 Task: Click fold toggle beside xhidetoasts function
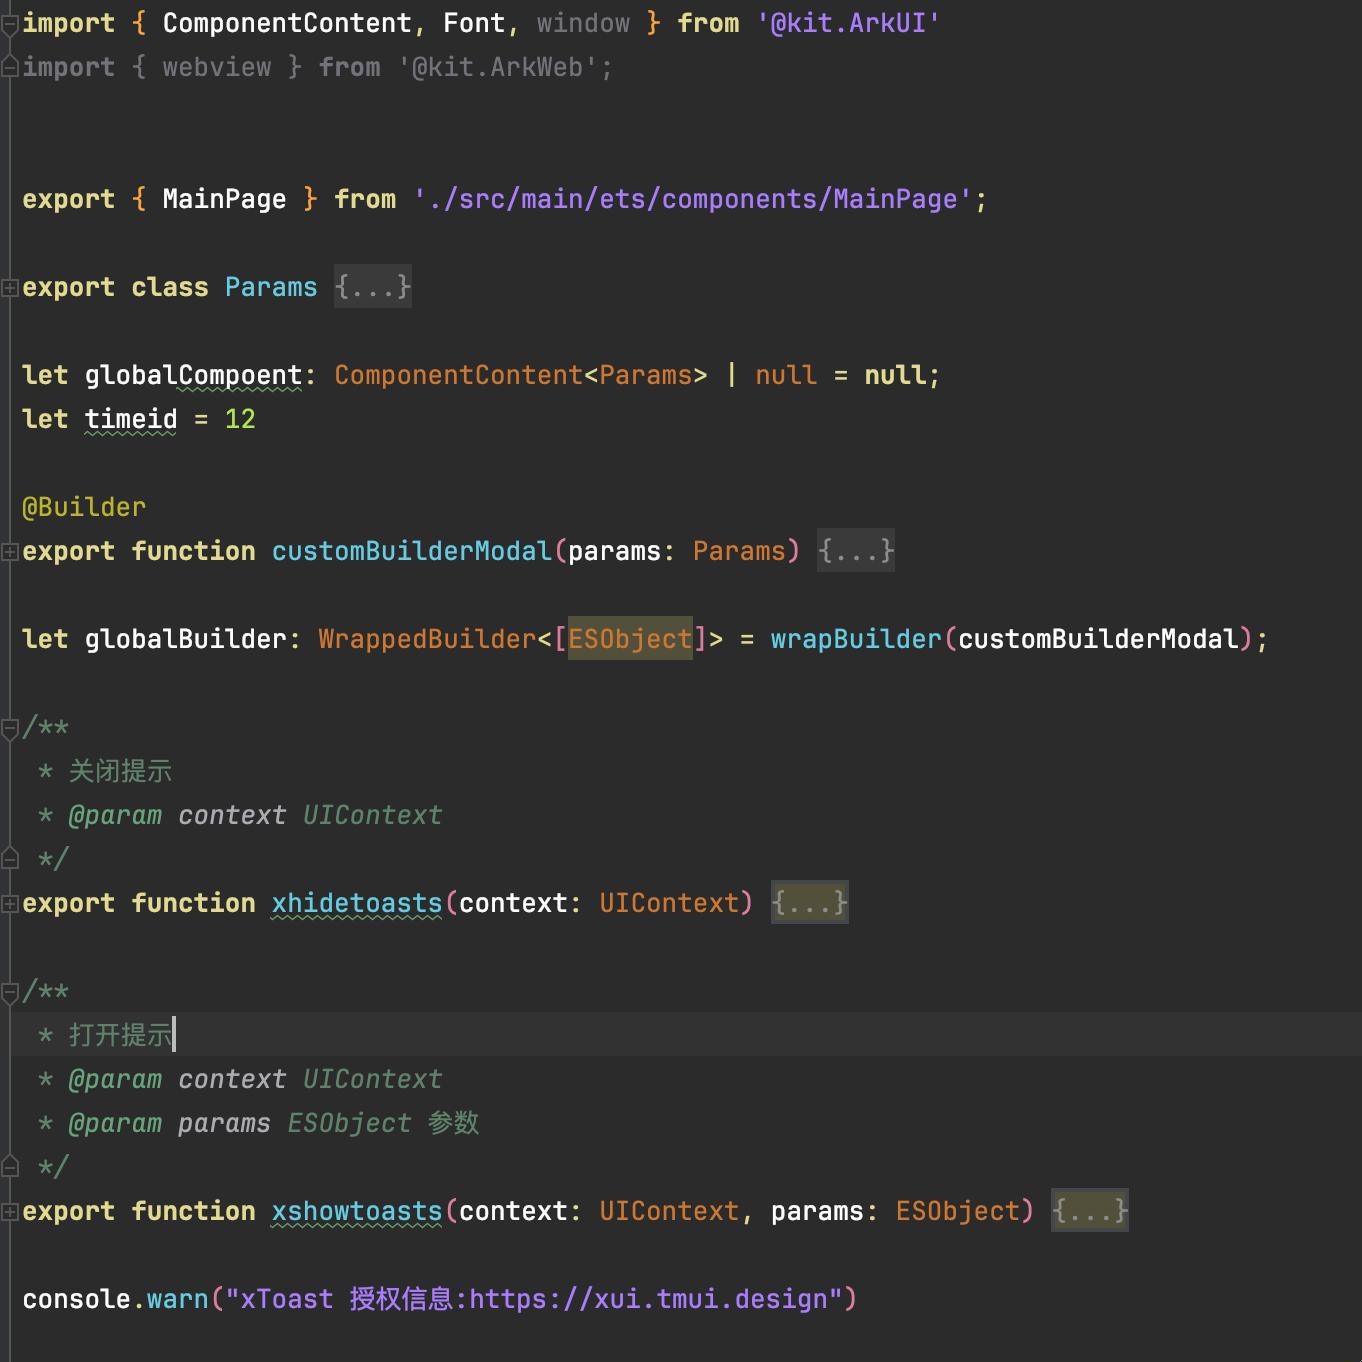coord(9,904)
